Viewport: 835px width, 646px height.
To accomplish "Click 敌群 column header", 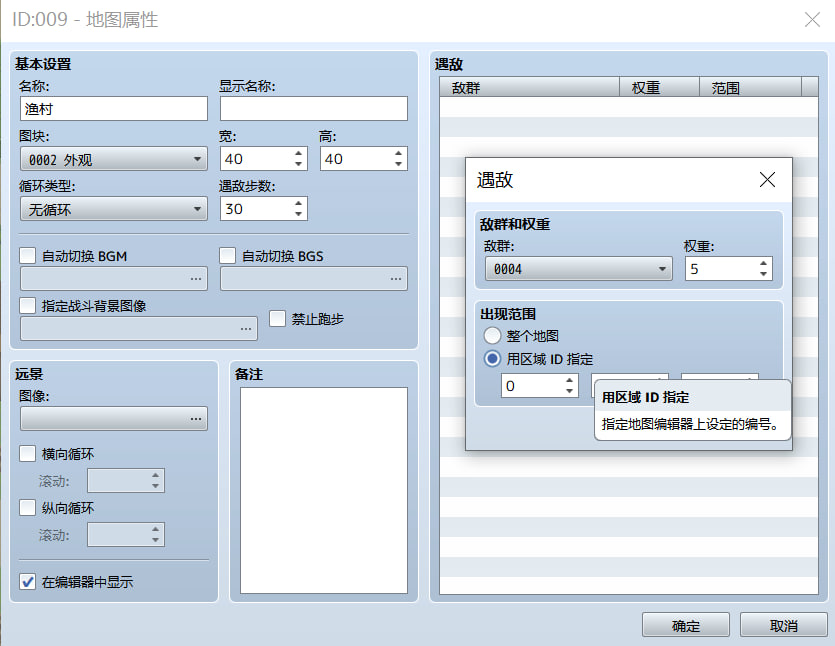I will tap(529, 87).
